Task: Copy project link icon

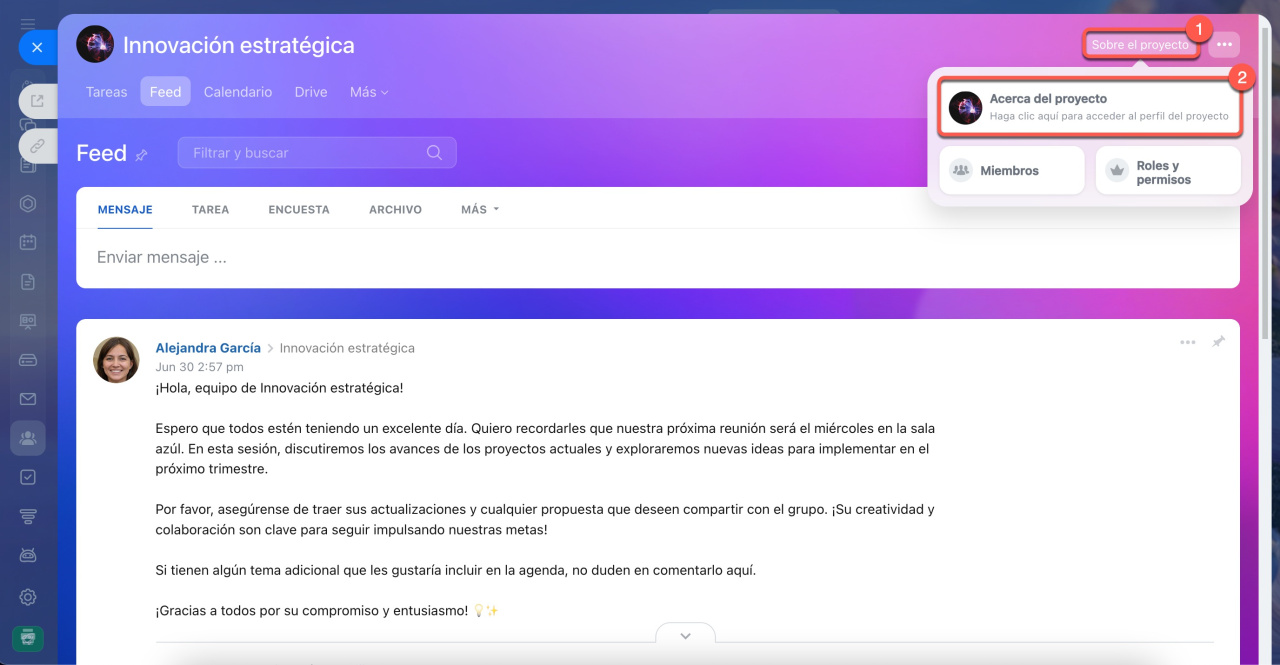Action: [38, 145]
